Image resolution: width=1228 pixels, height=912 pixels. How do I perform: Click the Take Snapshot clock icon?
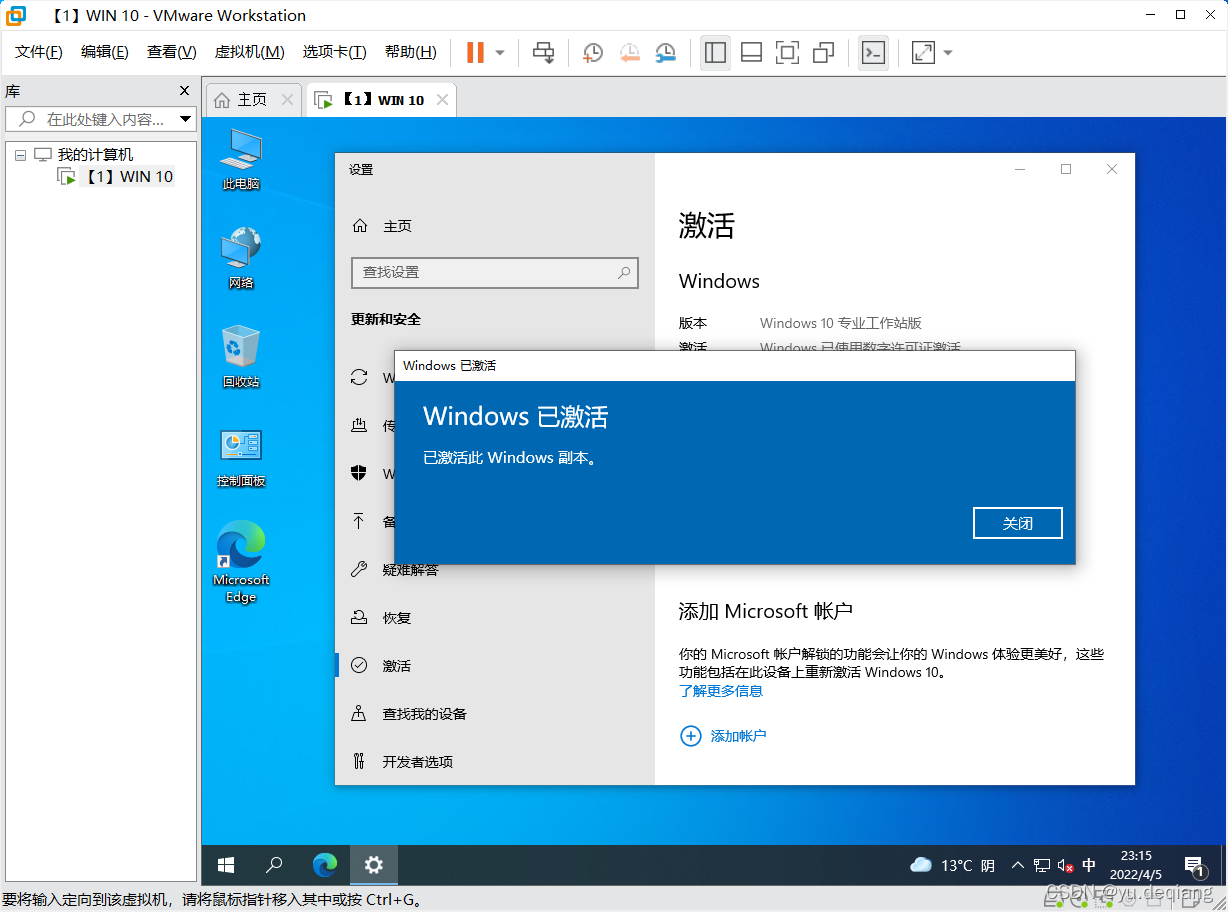click(x=593, y=52)
